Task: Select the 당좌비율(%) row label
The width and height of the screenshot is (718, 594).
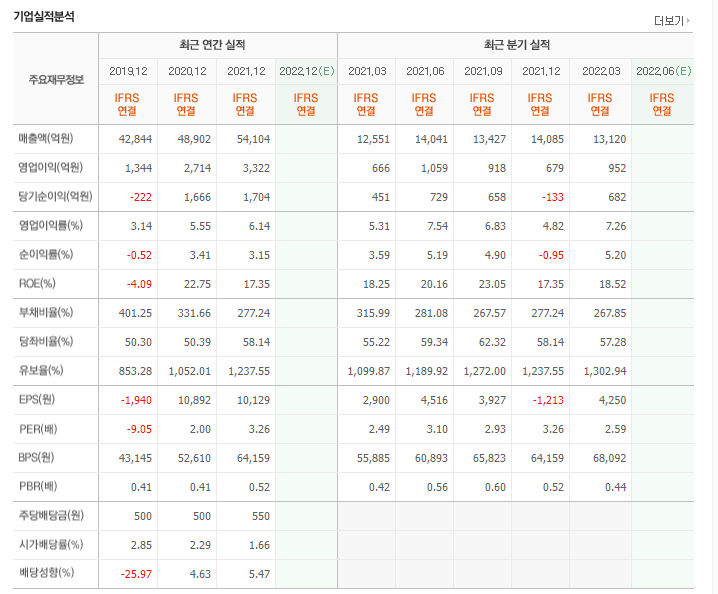Action: point(46,341)
